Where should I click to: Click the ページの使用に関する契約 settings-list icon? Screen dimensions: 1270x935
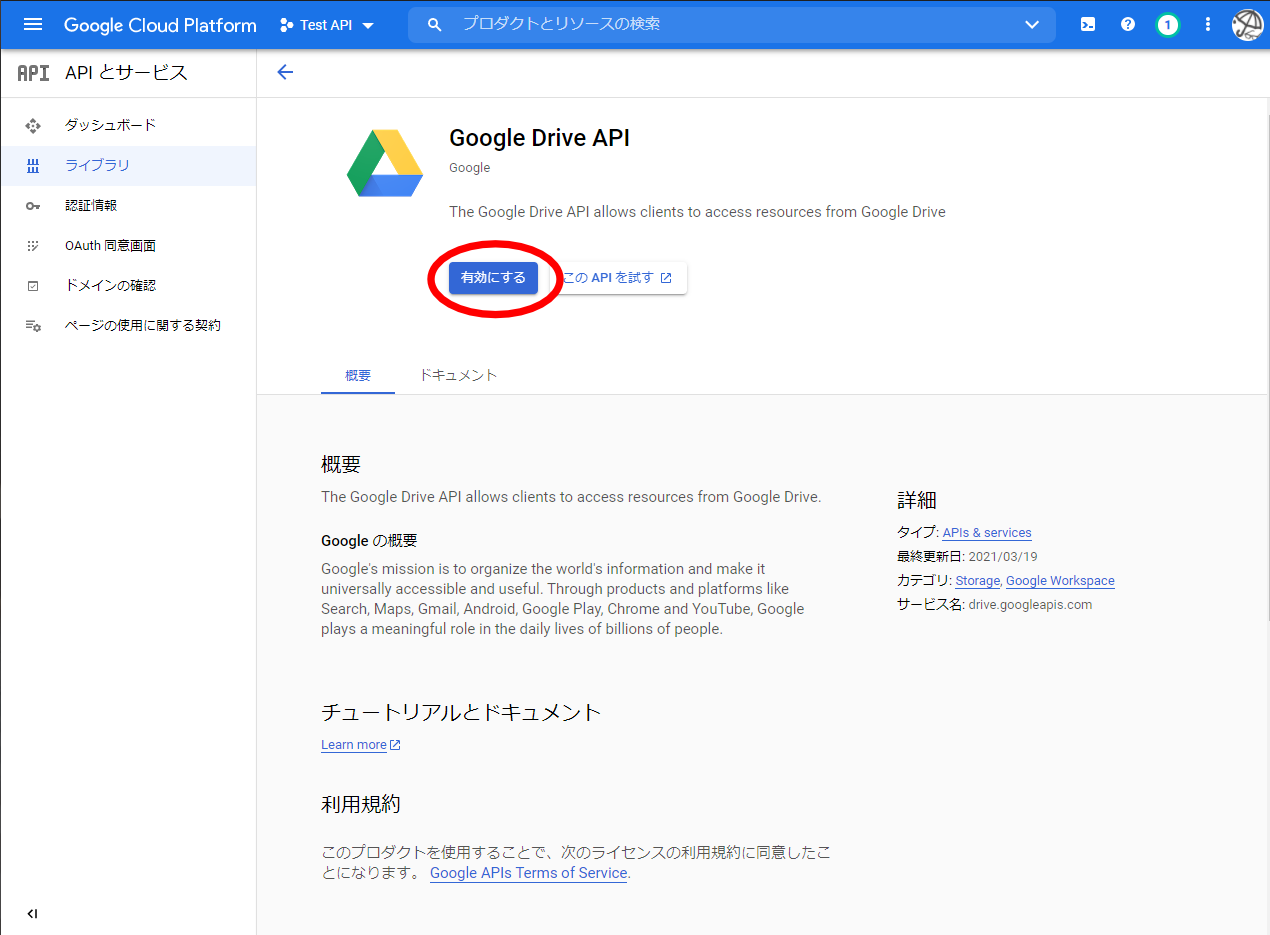click(33, 326)
